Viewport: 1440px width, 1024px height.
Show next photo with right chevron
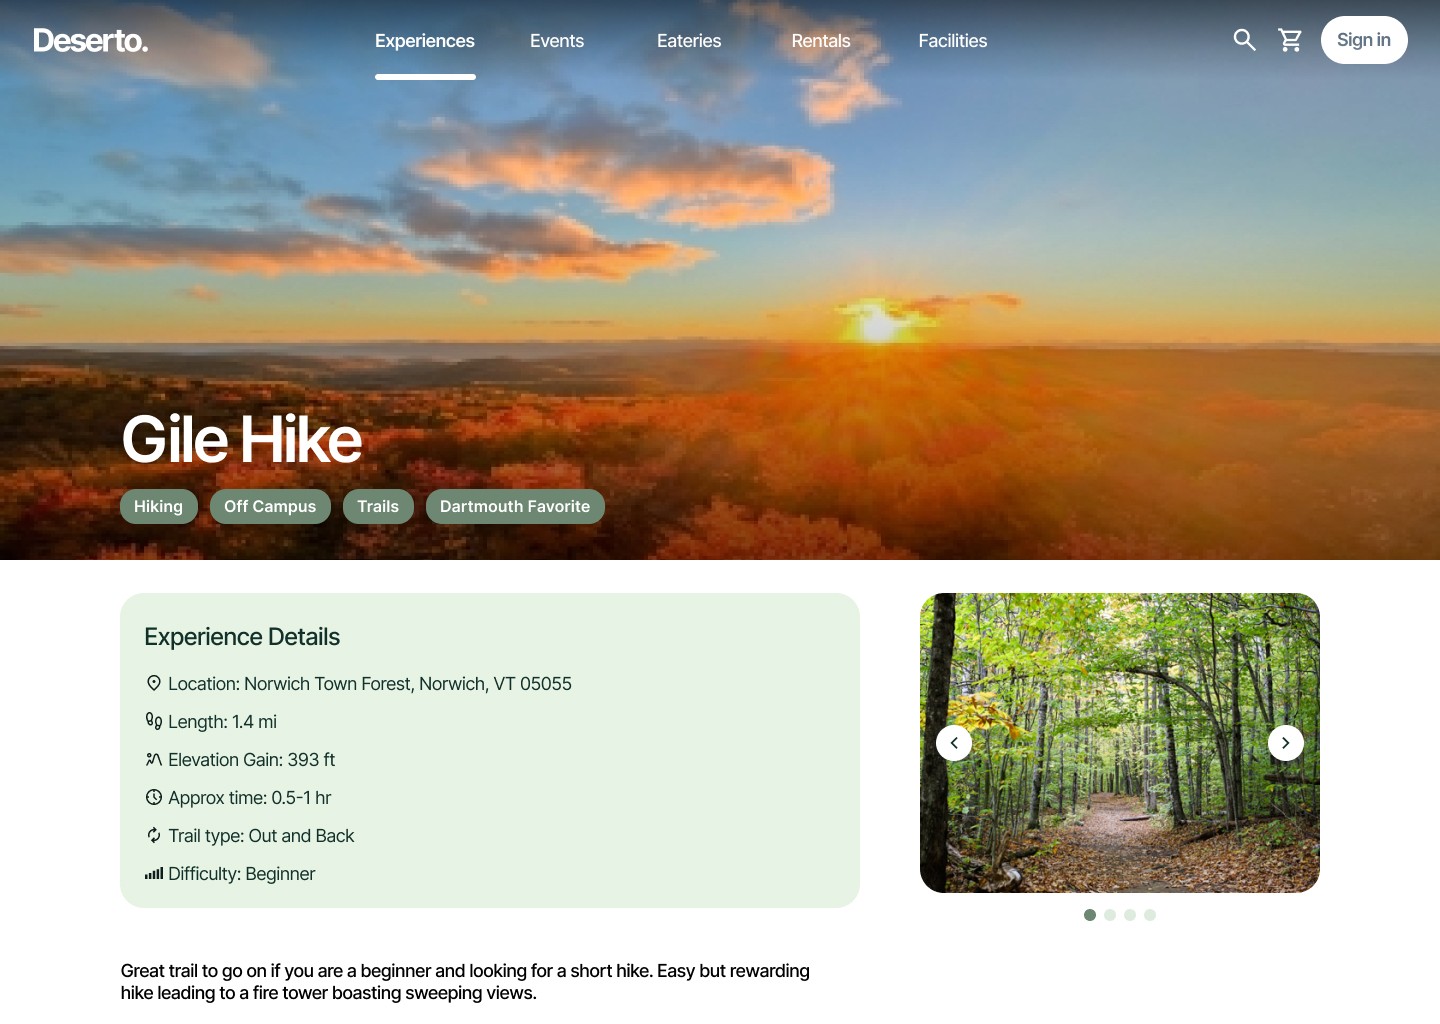pos(1286,743)
